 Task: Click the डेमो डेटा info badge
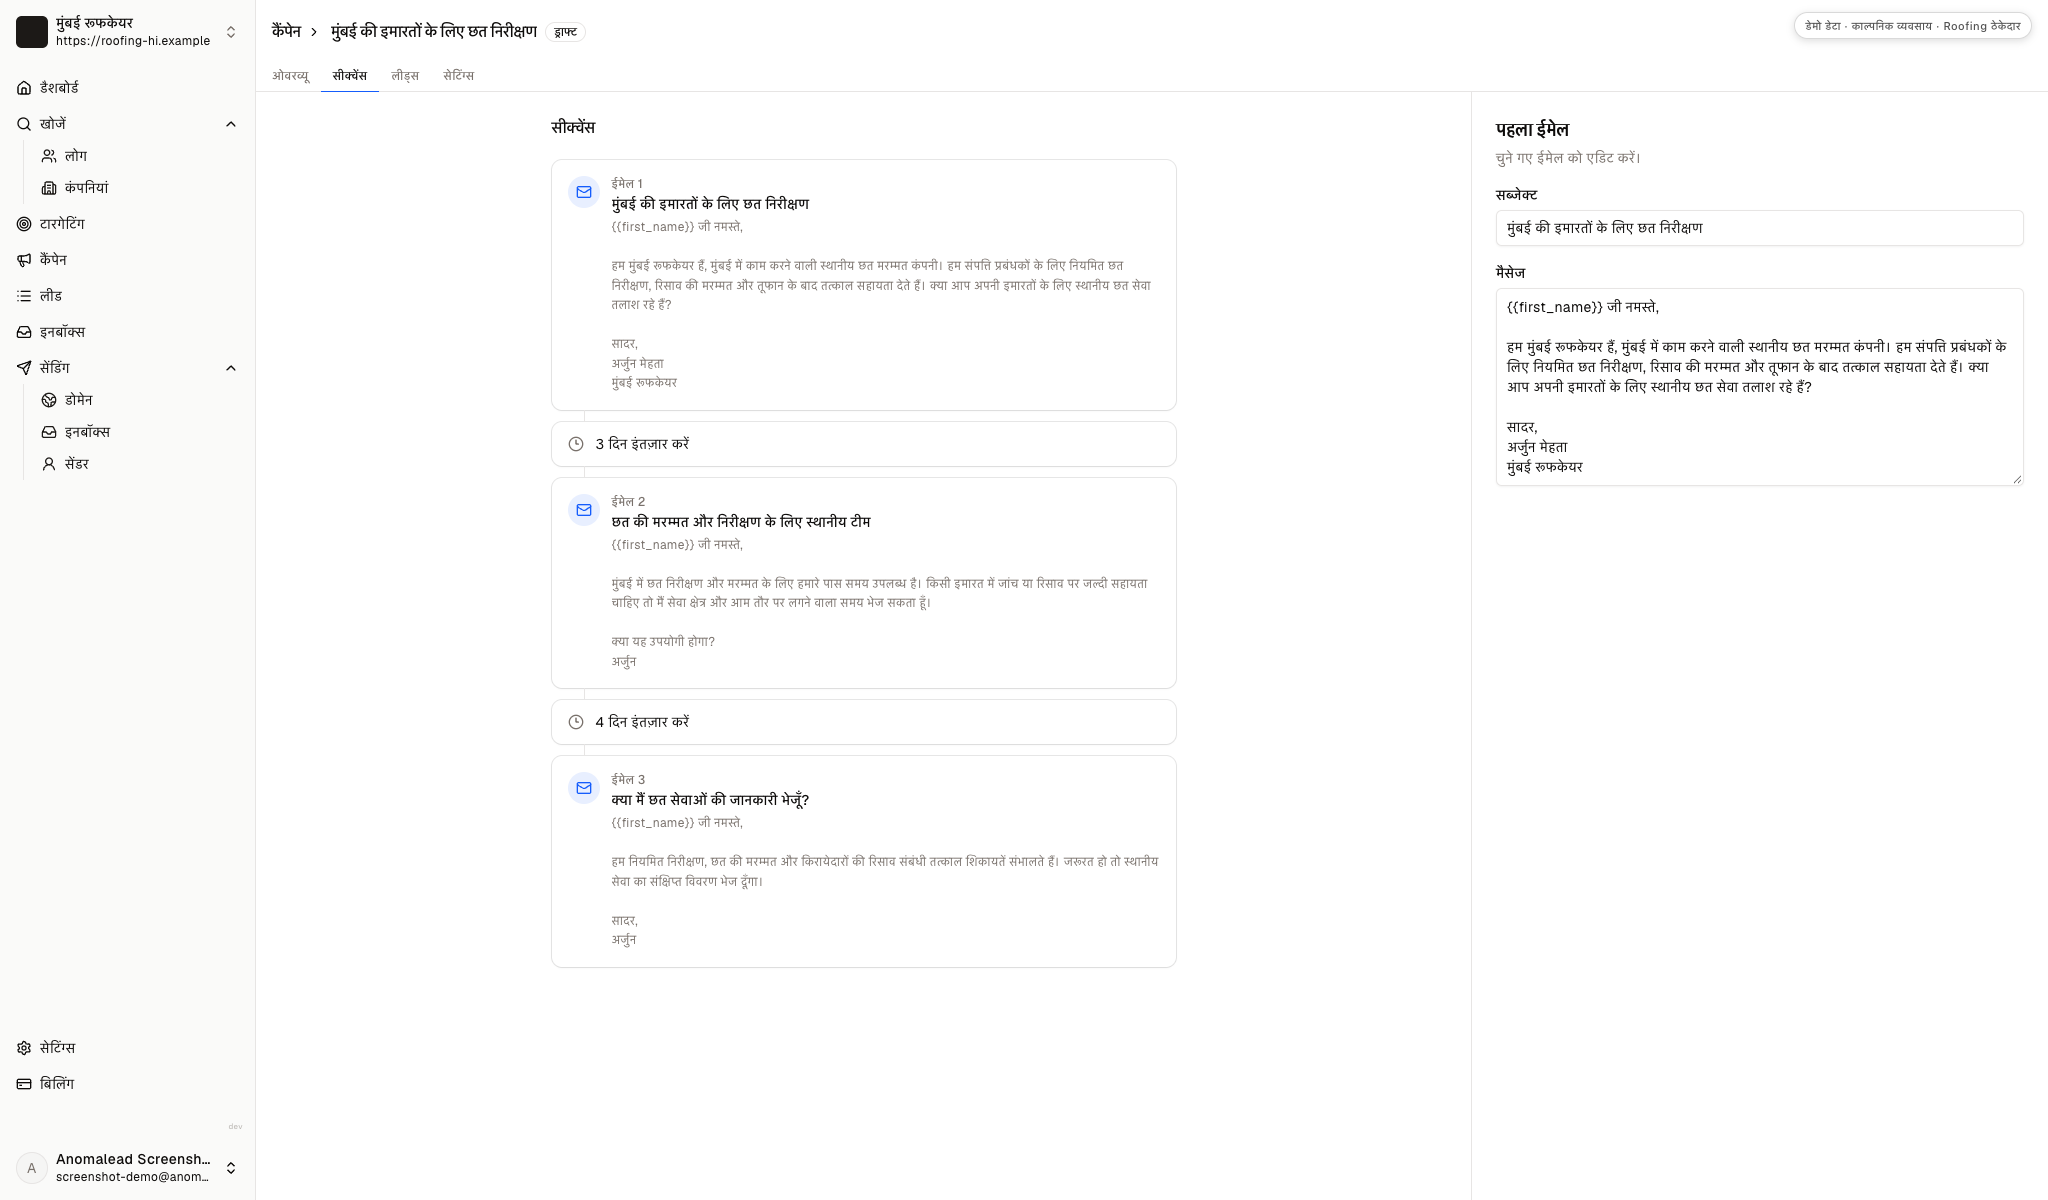coord(1912,26)
